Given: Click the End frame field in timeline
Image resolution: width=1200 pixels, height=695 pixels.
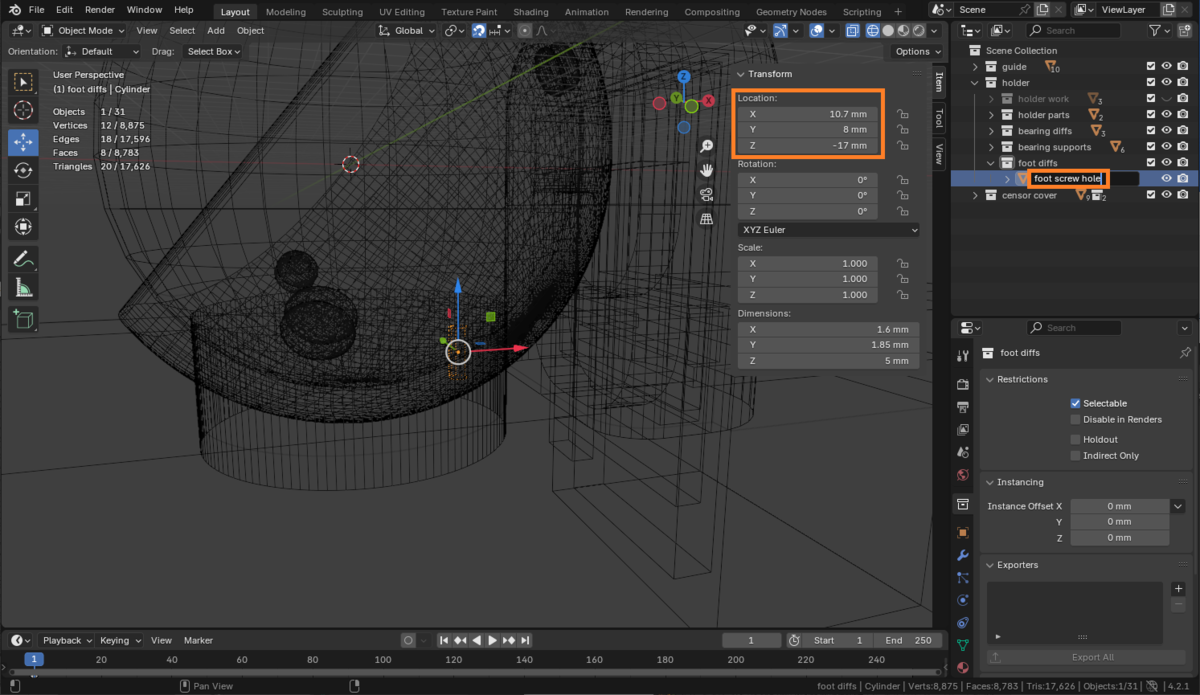Looking at the screenshot, I should pyautogui.click(x=907, y=640).
